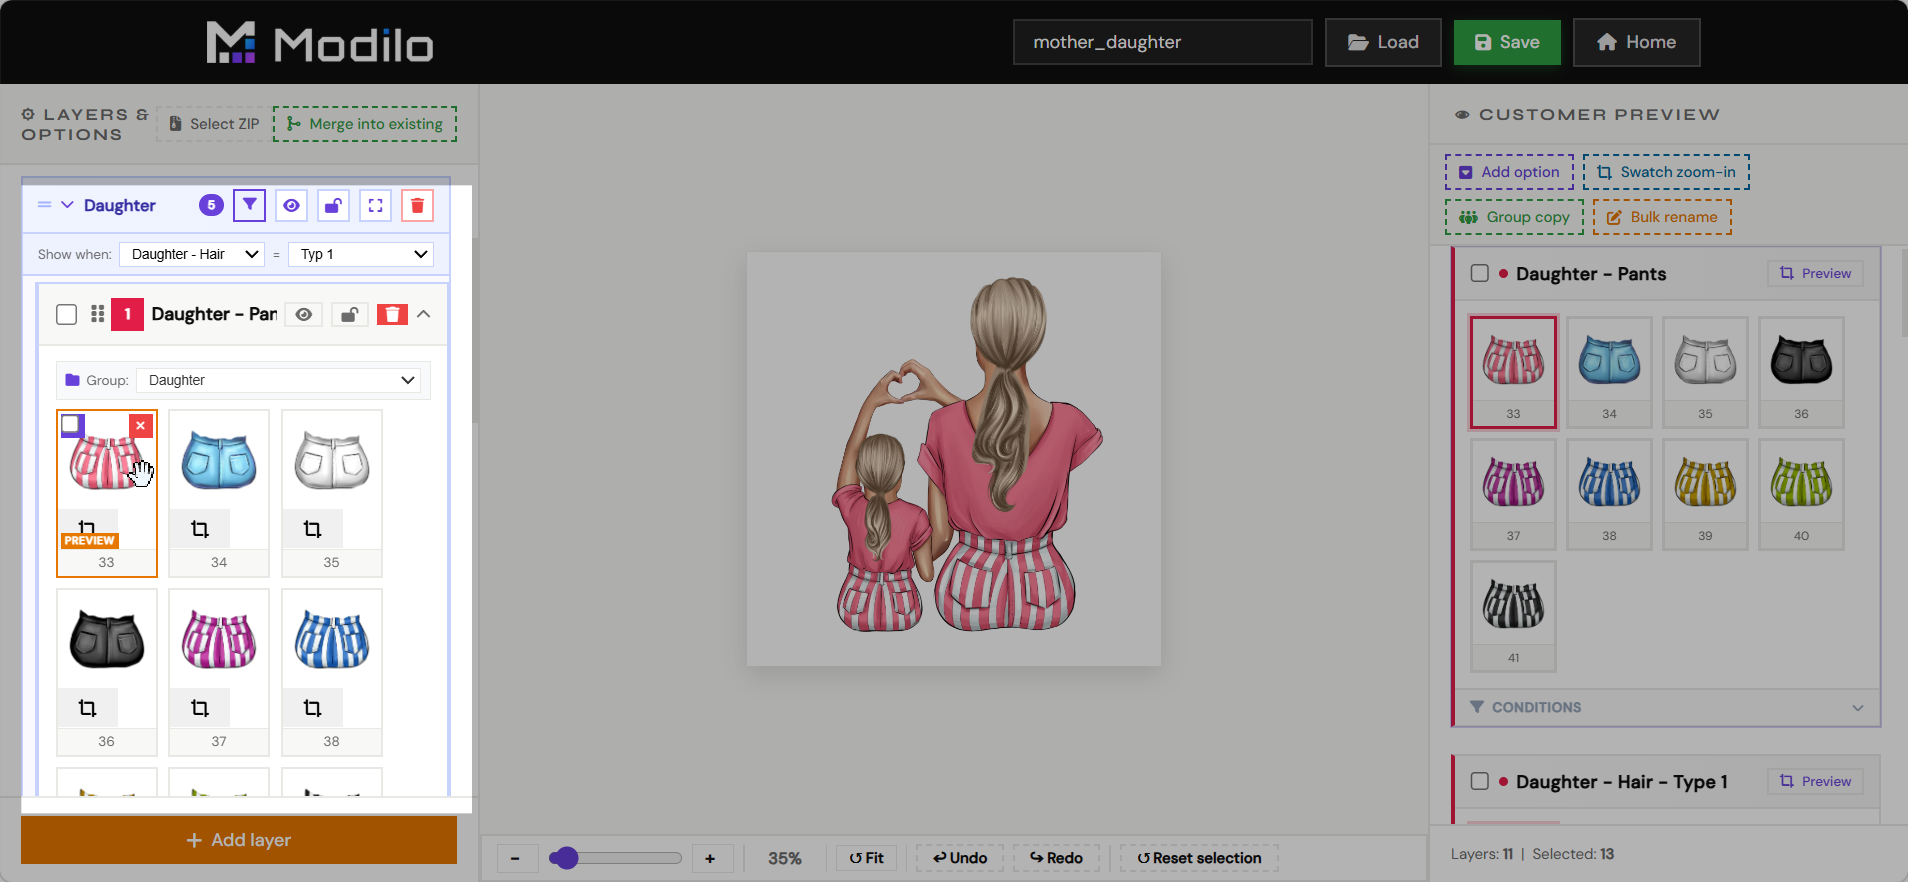The image size is (1908, 882).
Task: Click Add option in Customer Preview
Action: 1509,172
